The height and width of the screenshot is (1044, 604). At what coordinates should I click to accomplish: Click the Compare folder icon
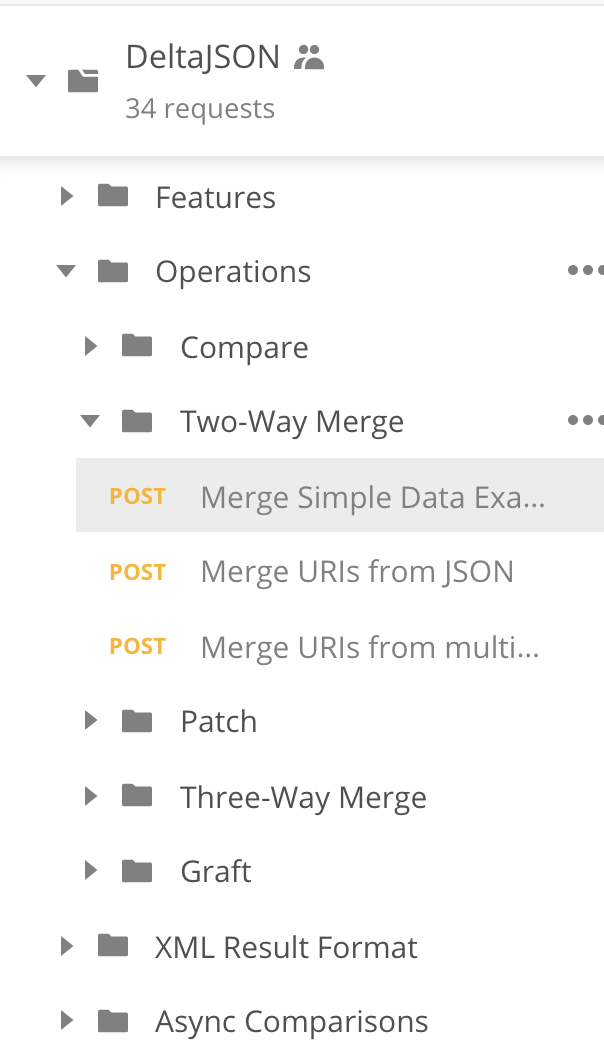pos(137,346)
